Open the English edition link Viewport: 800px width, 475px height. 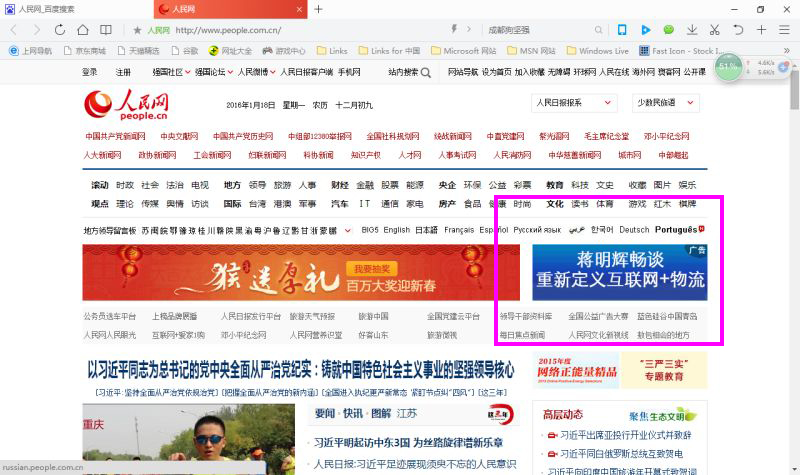tap(396, 230)
